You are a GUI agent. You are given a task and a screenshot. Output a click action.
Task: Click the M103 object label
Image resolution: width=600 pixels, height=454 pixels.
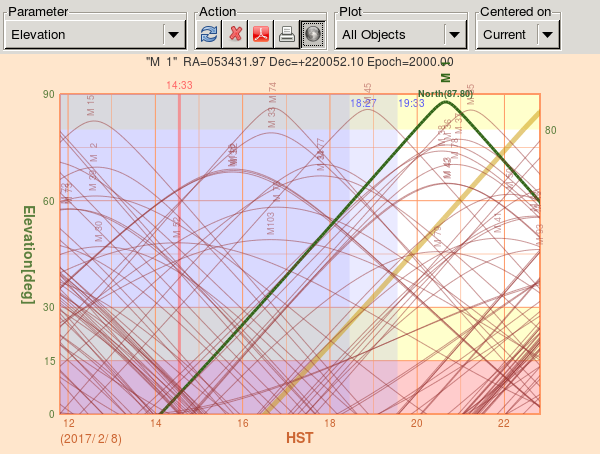270,223
